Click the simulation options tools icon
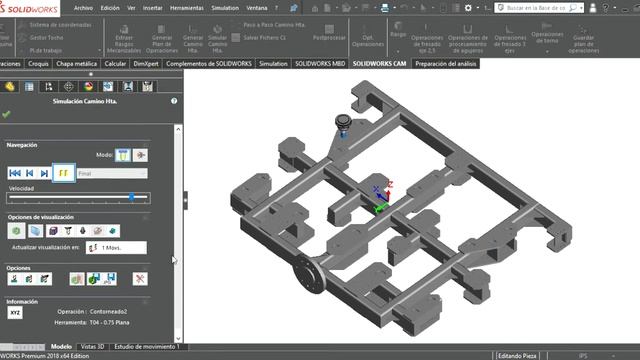This screenshot has height=360, width=640. (140, 279)
